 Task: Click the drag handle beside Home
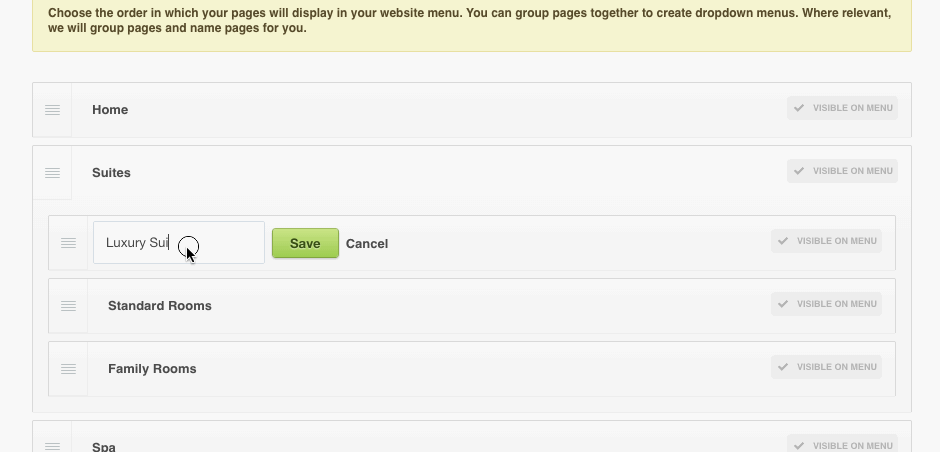52,110
